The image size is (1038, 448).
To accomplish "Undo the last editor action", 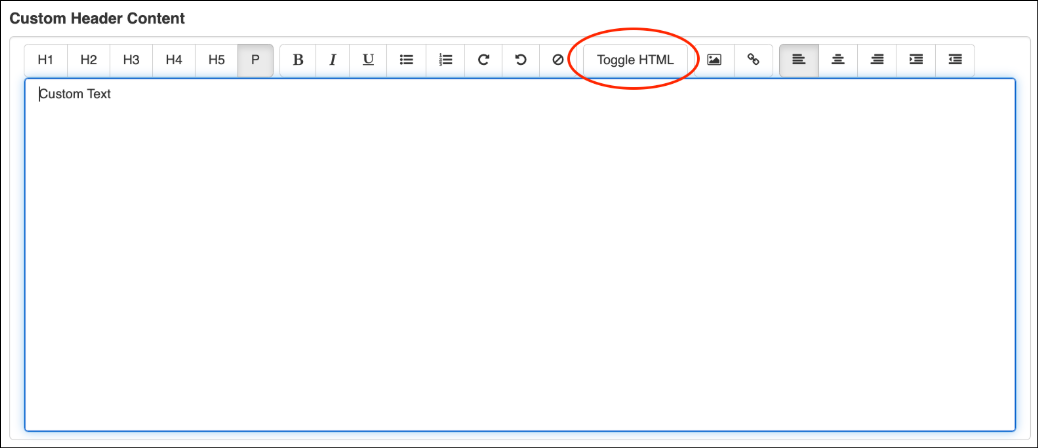I will (520, 60).
